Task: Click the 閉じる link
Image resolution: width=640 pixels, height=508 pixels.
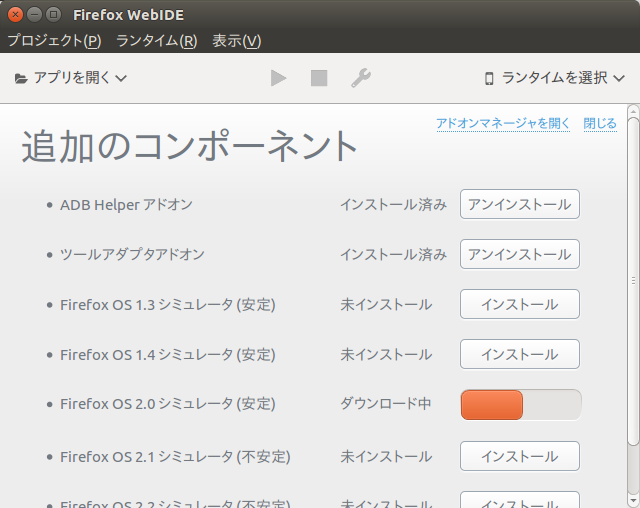Action: [600, 123]
